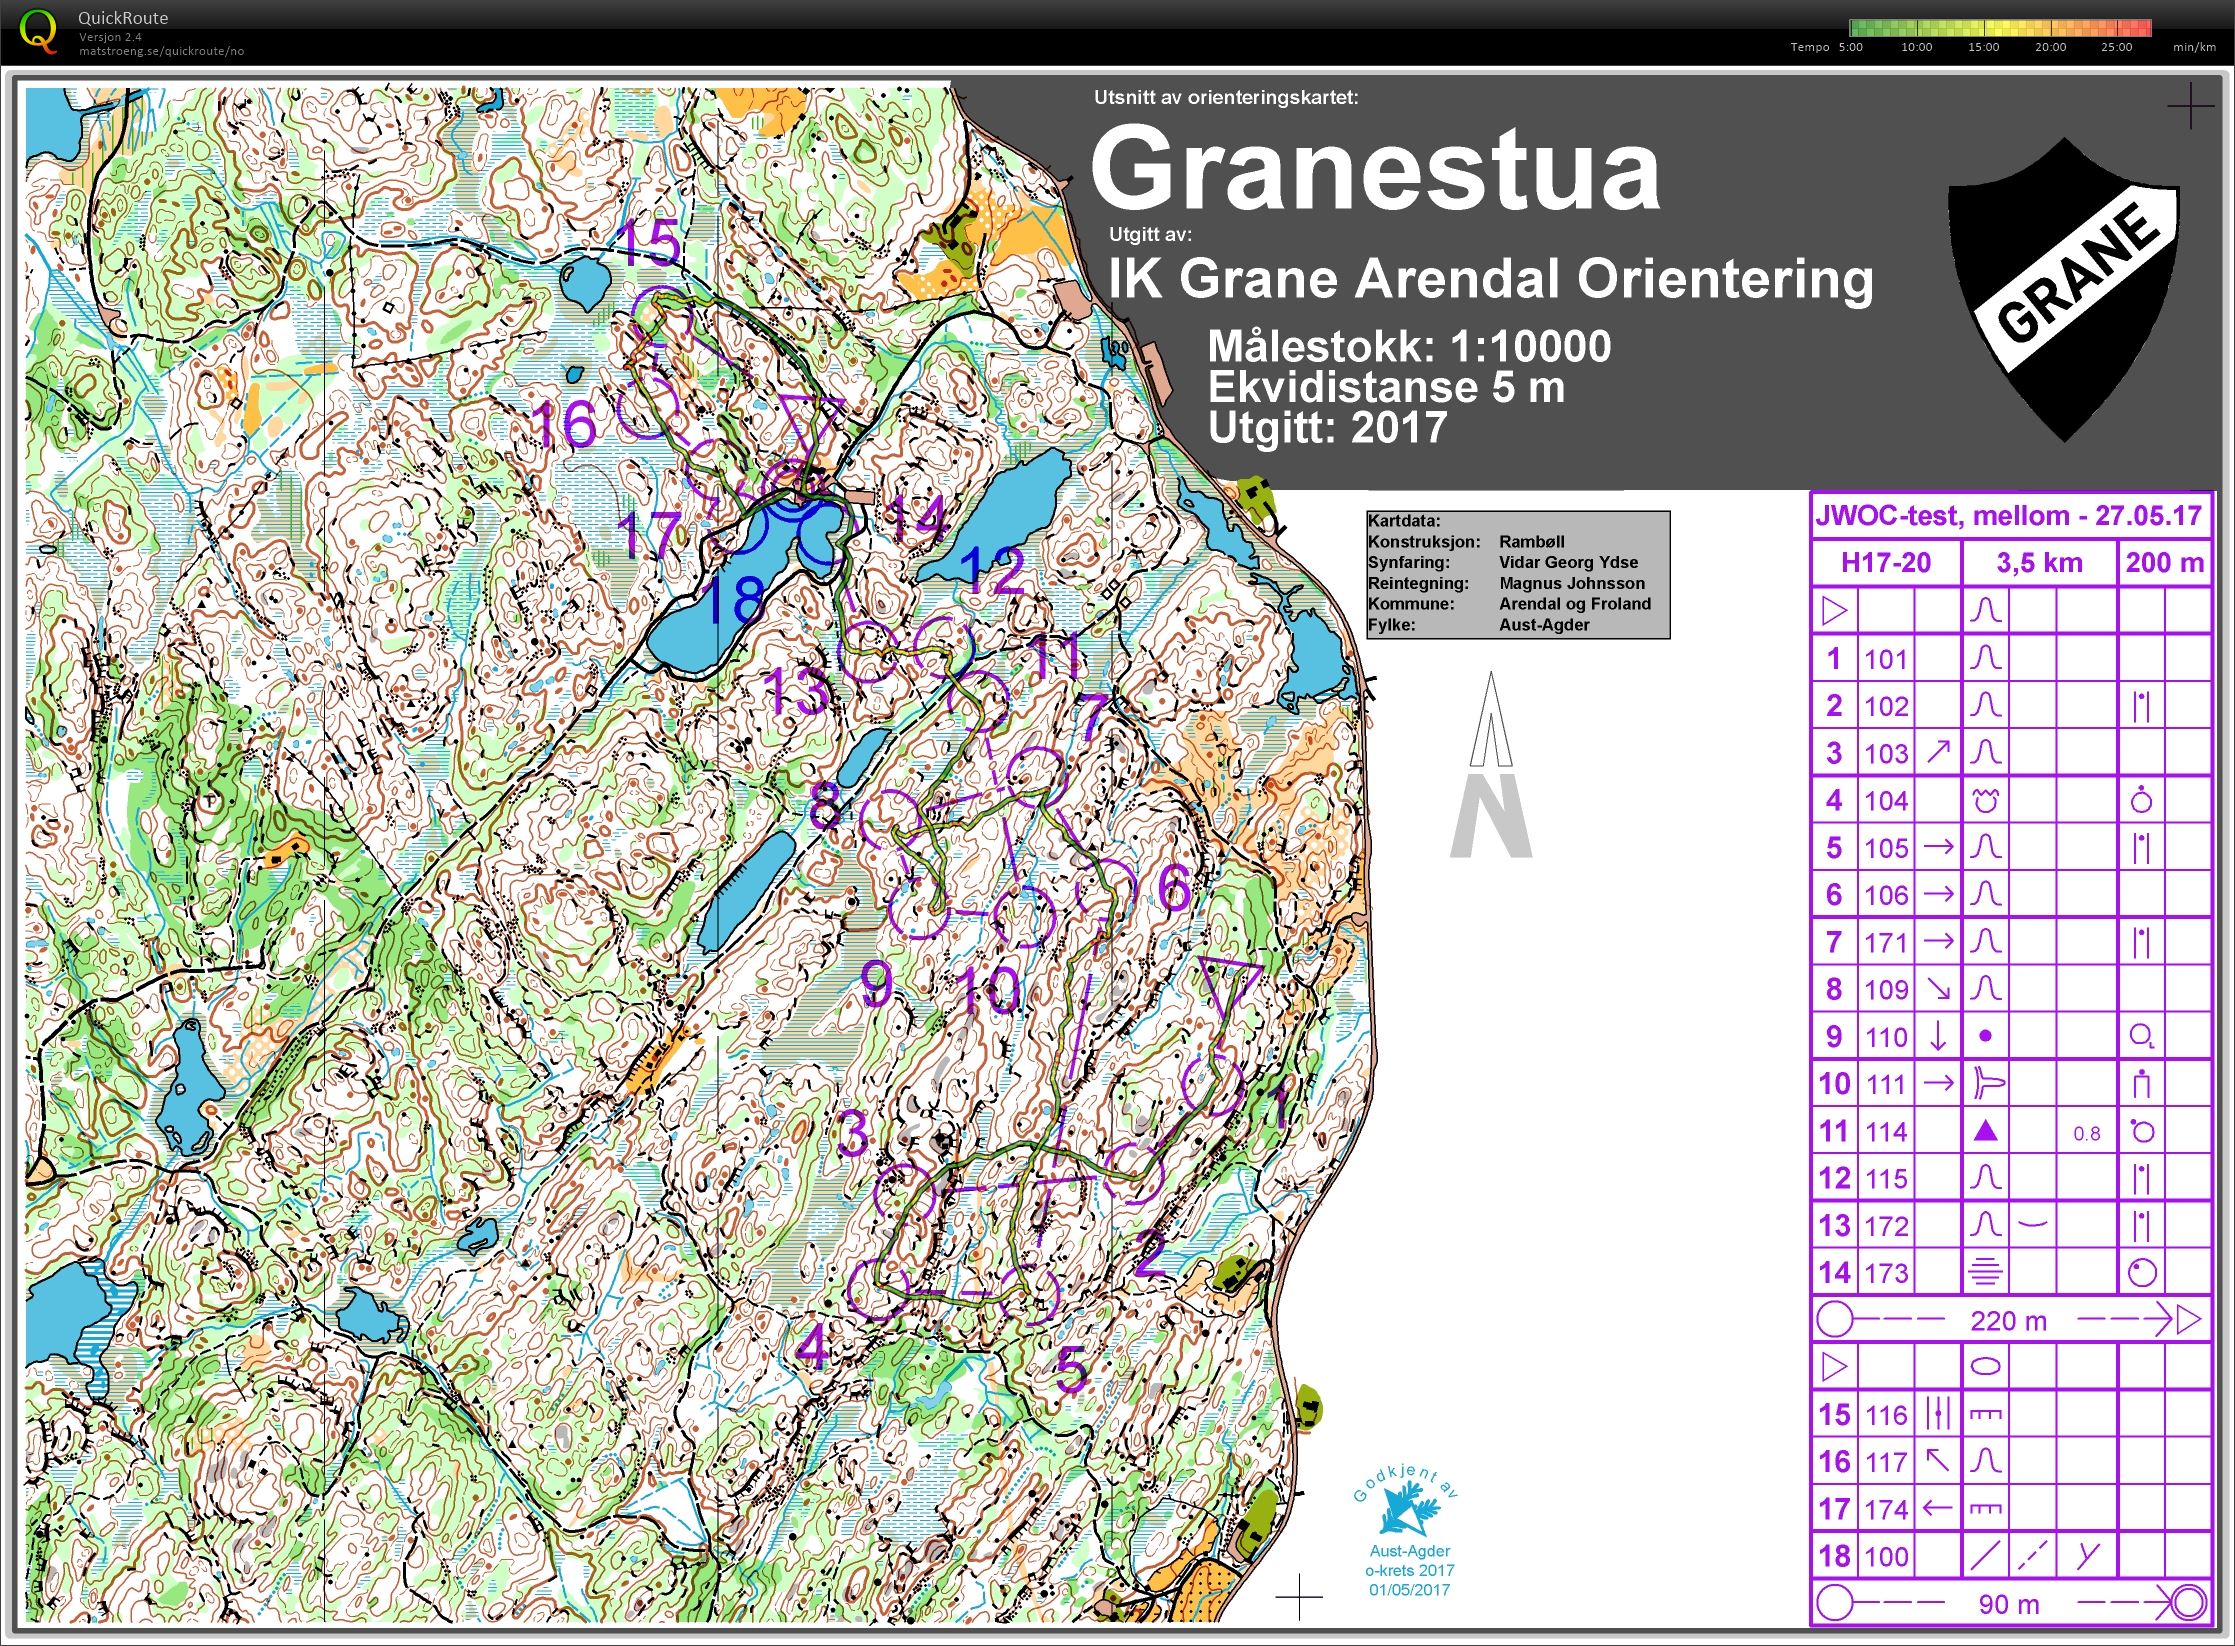Click the Tempo color gradient scale
This screenshot has width=2235, height=1646.
tap(2000, 28)
